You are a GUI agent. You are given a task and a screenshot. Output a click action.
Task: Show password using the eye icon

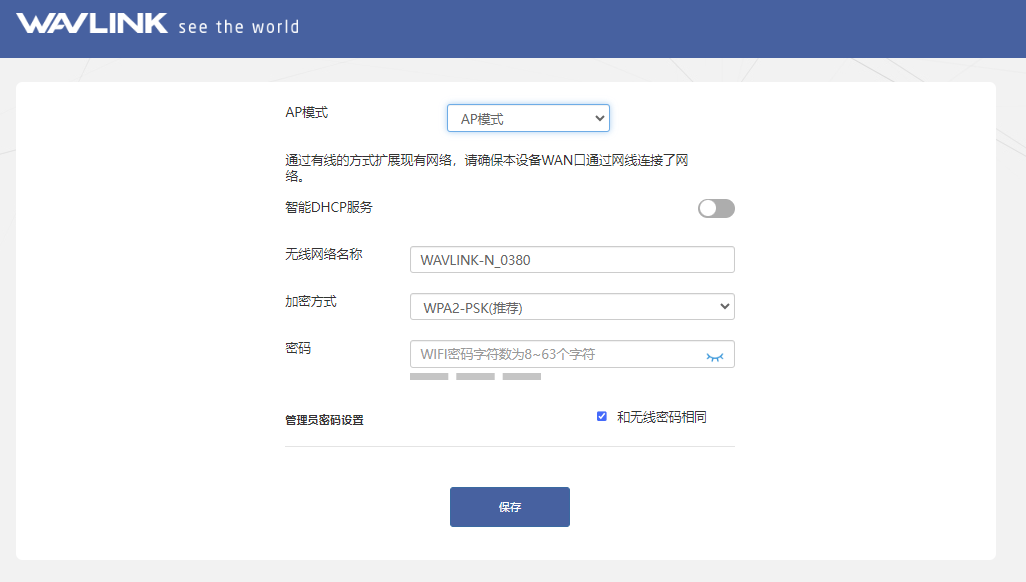click(x=714, y=355)
